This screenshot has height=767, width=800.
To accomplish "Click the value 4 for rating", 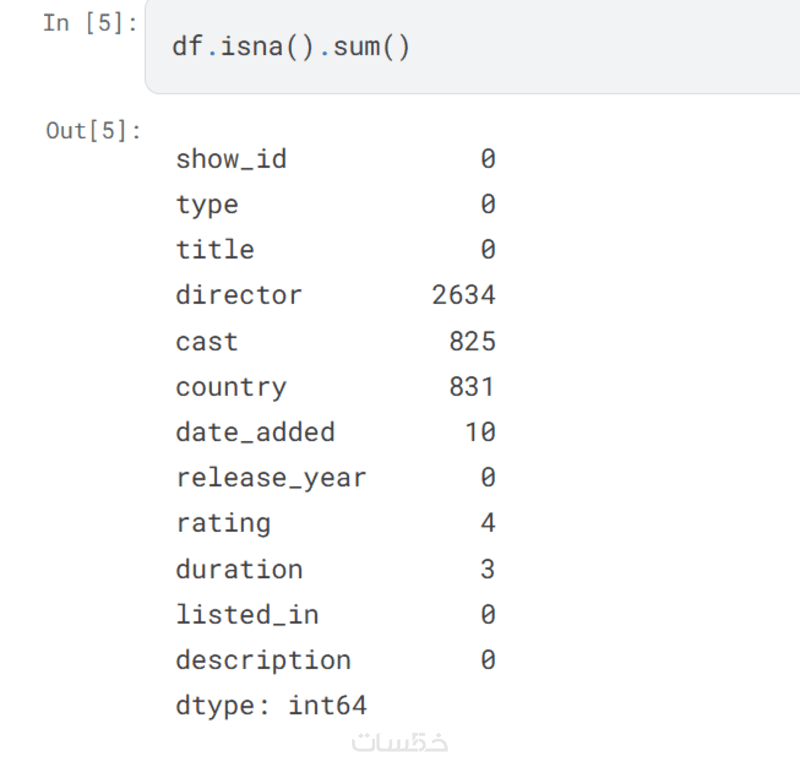I will (x=488, y=523).
